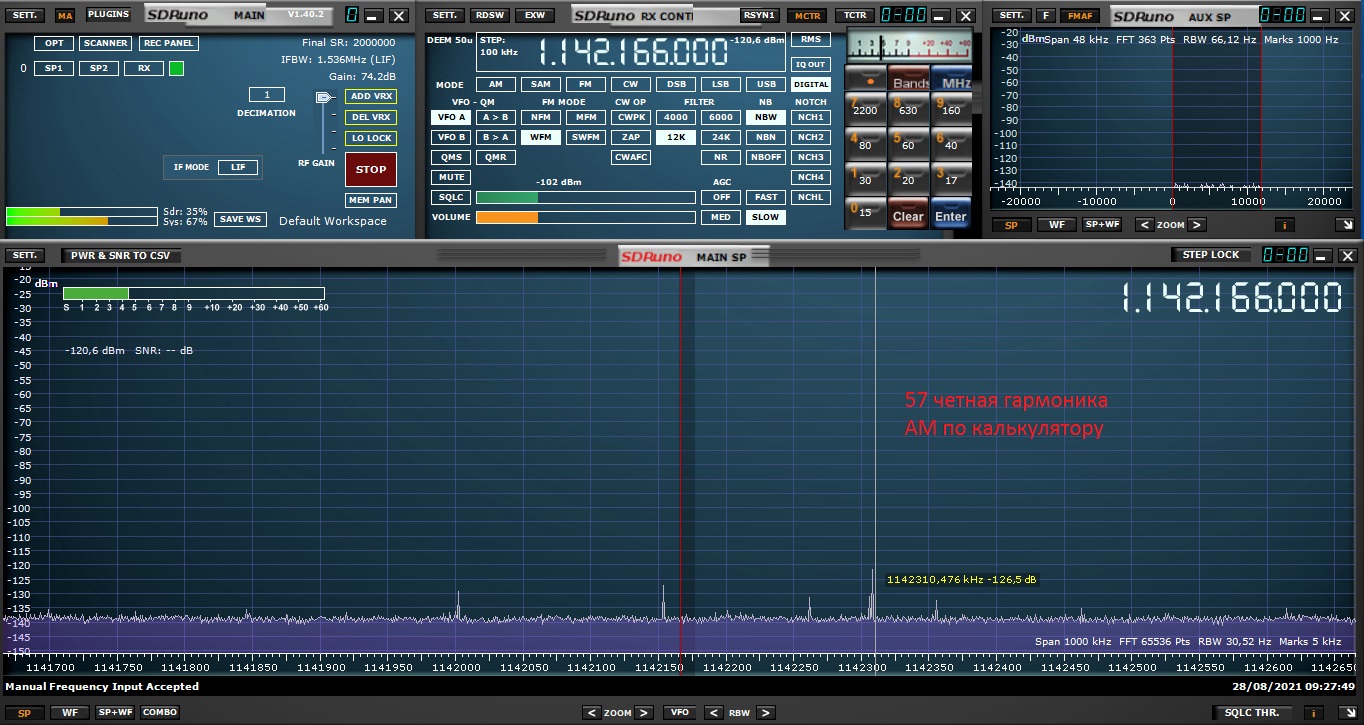Image resolution: width=1364 pixels, height=725 pixels.
Task: Select MFM FM mode
Action: tap(585, 117)
